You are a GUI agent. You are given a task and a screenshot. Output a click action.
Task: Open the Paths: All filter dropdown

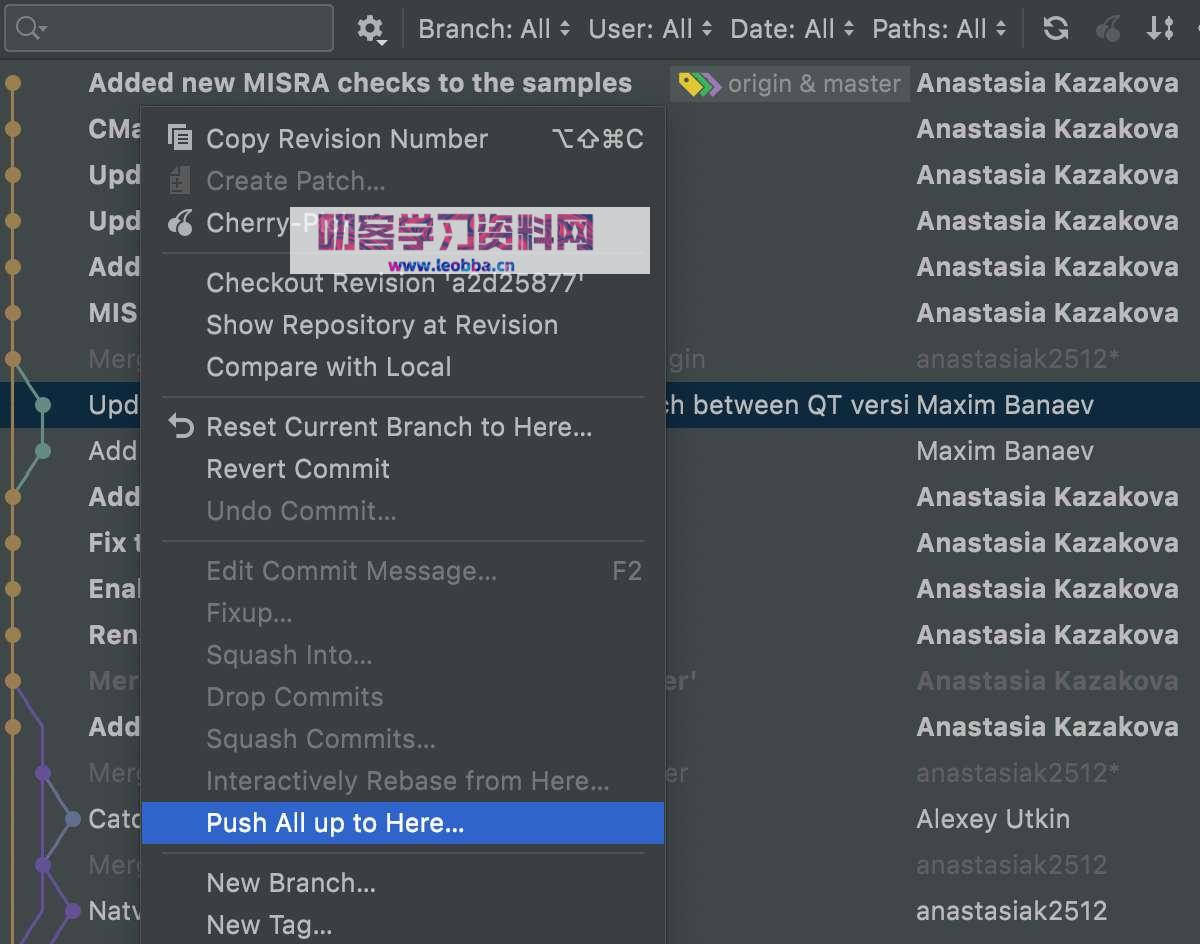(x=938, y=28)
